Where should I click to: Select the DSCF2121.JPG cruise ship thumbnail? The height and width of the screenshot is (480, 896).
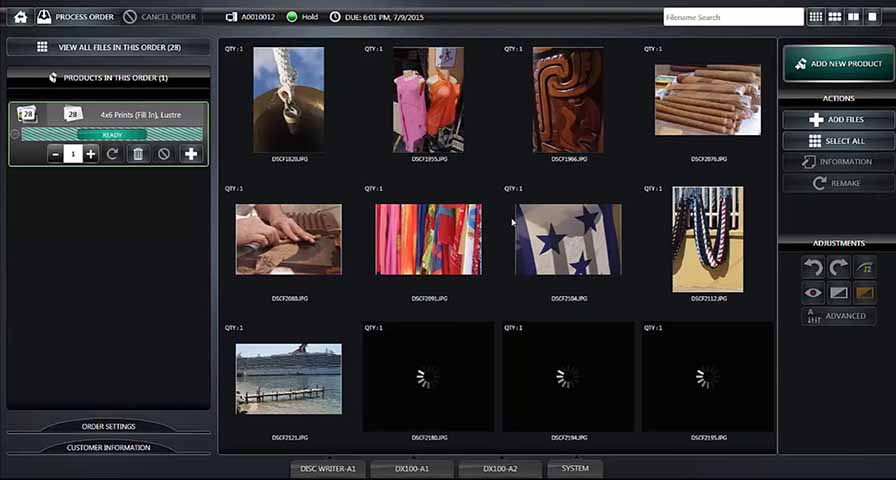pos(289,379)
